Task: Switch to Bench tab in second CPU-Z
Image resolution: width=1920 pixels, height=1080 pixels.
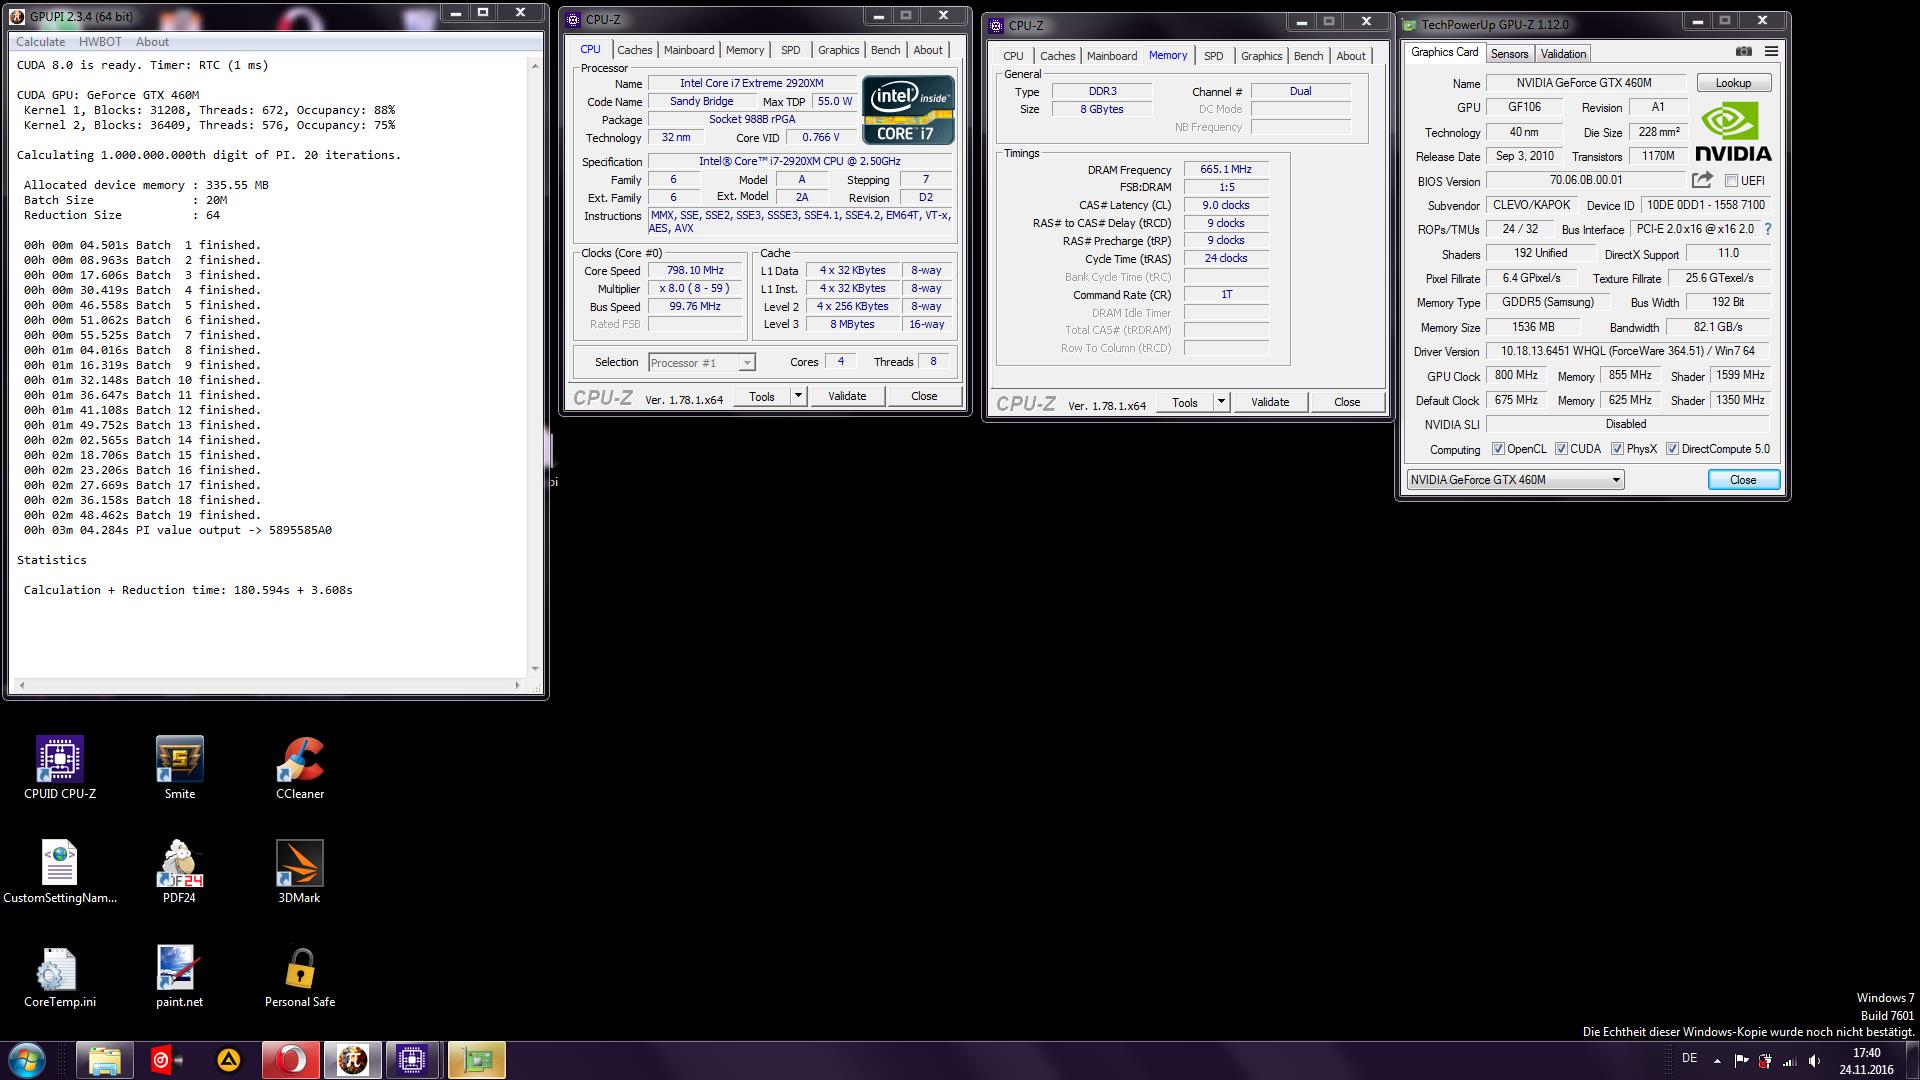Action: 1308,56
